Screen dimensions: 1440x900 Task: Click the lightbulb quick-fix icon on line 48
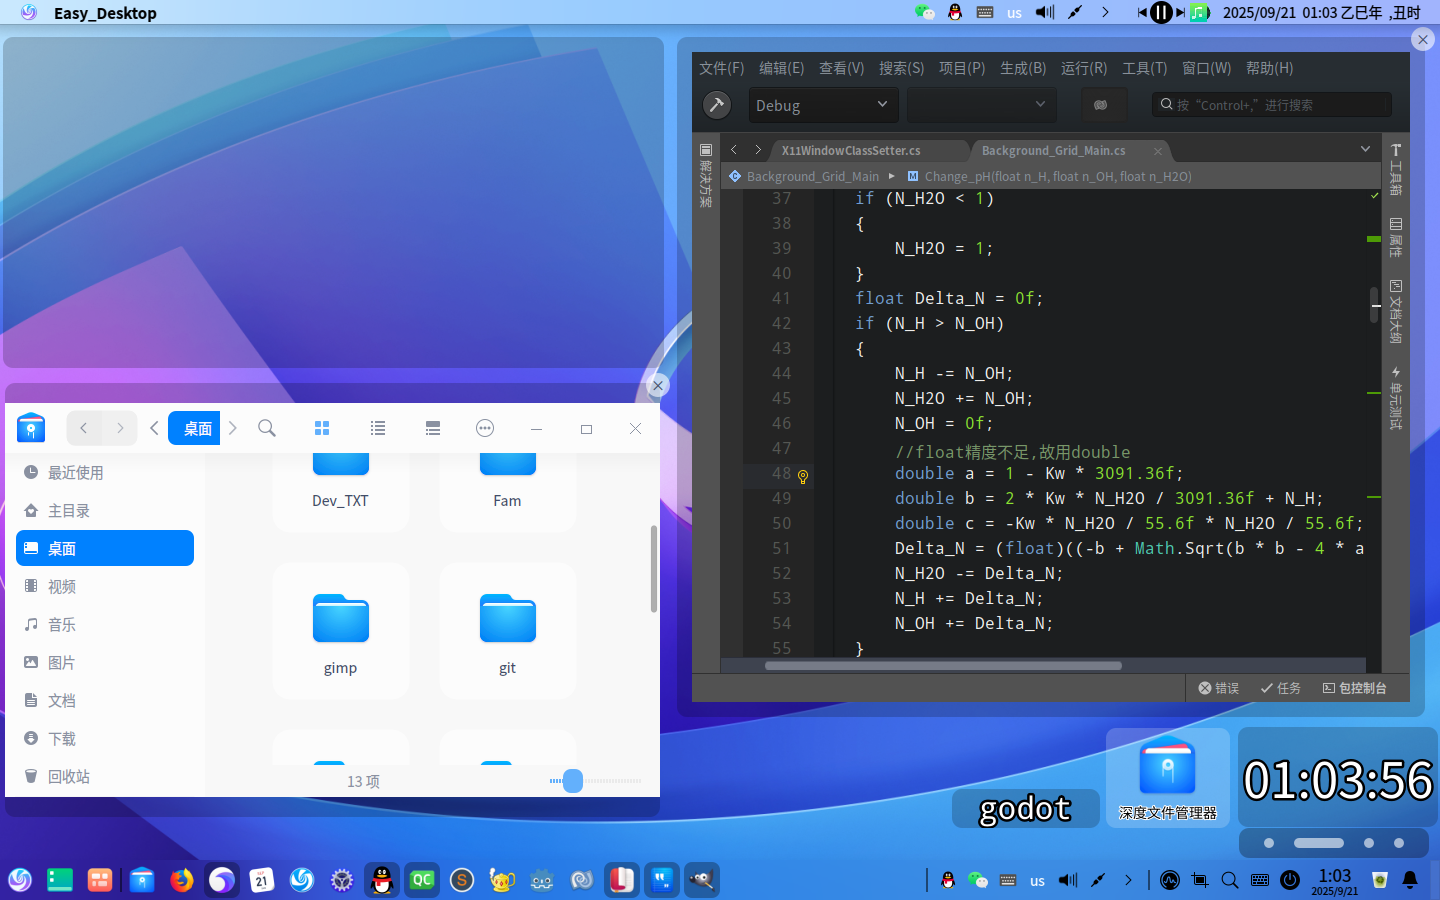(x=802, y=477)
